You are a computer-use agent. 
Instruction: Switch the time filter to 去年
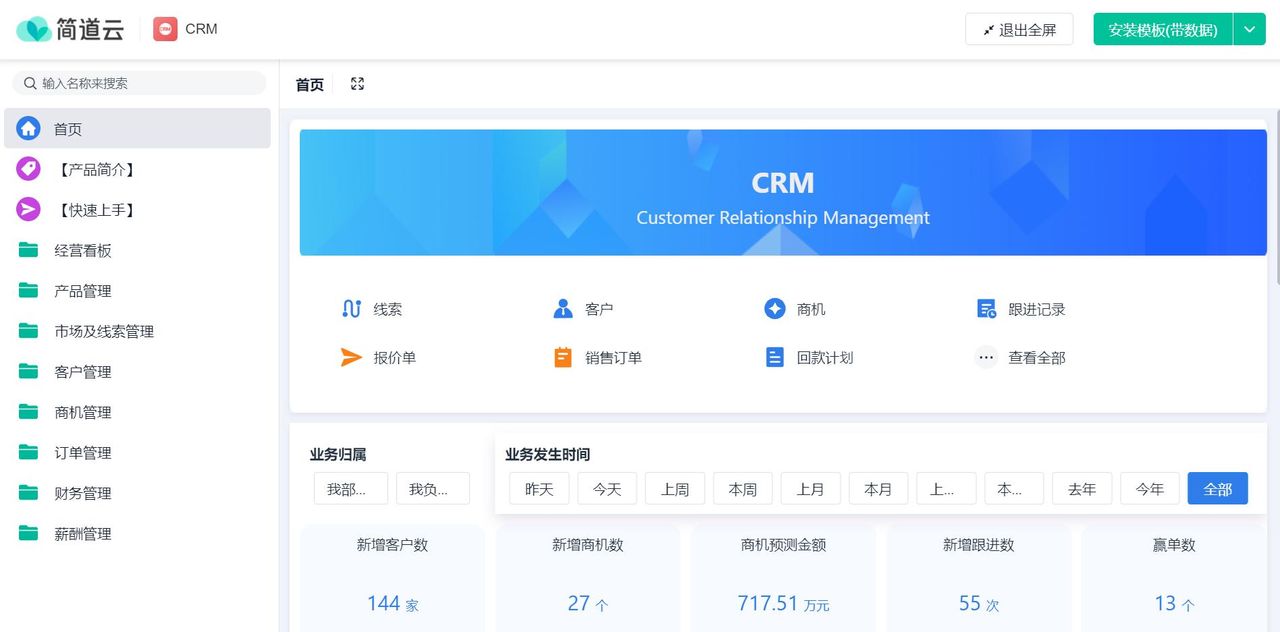[1082, 489]
